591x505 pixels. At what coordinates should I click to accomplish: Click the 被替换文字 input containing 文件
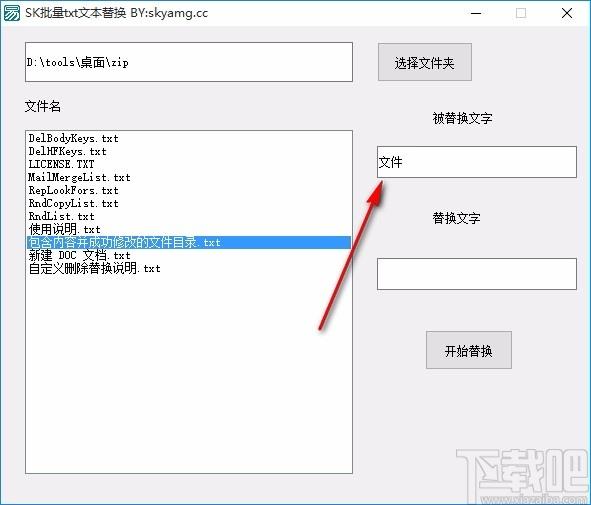click(x=477, y=162)
